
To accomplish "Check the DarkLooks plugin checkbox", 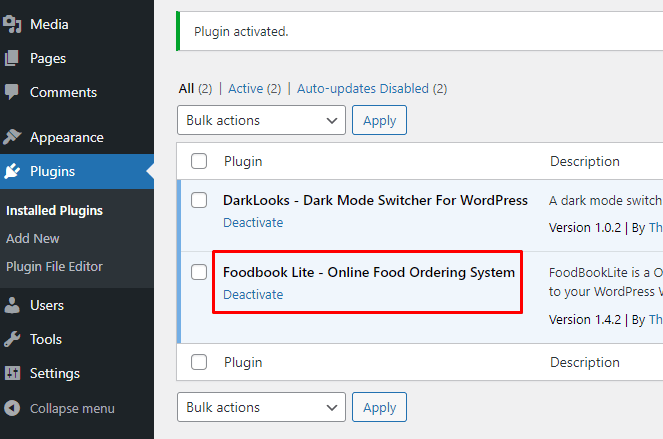I will point(199,200).
